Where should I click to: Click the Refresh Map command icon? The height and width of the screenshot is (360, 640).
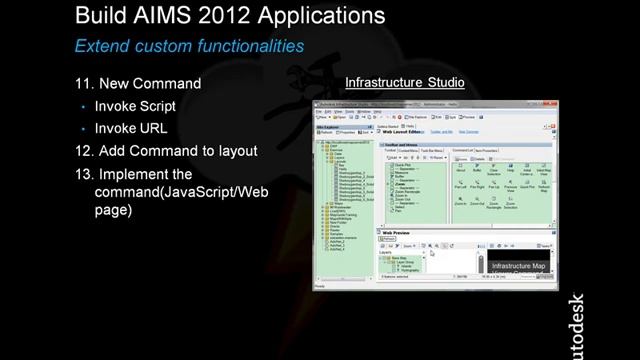click(x=544, y=186)
